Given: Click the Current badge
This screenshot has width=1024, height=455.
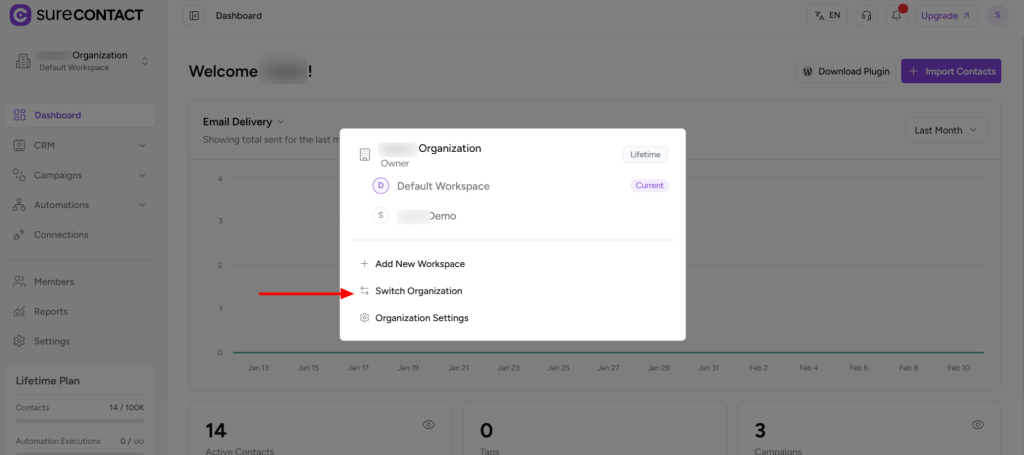Looking at the screenshot, I should 650,185.
